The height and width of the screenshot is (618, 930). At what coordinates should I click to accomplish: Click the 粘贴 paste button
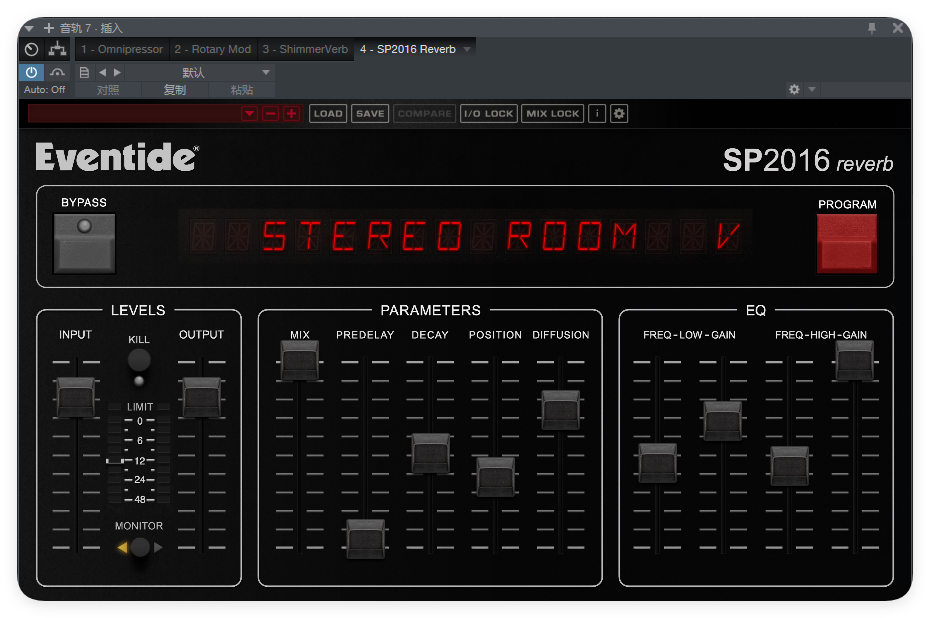tap(241, 90)
